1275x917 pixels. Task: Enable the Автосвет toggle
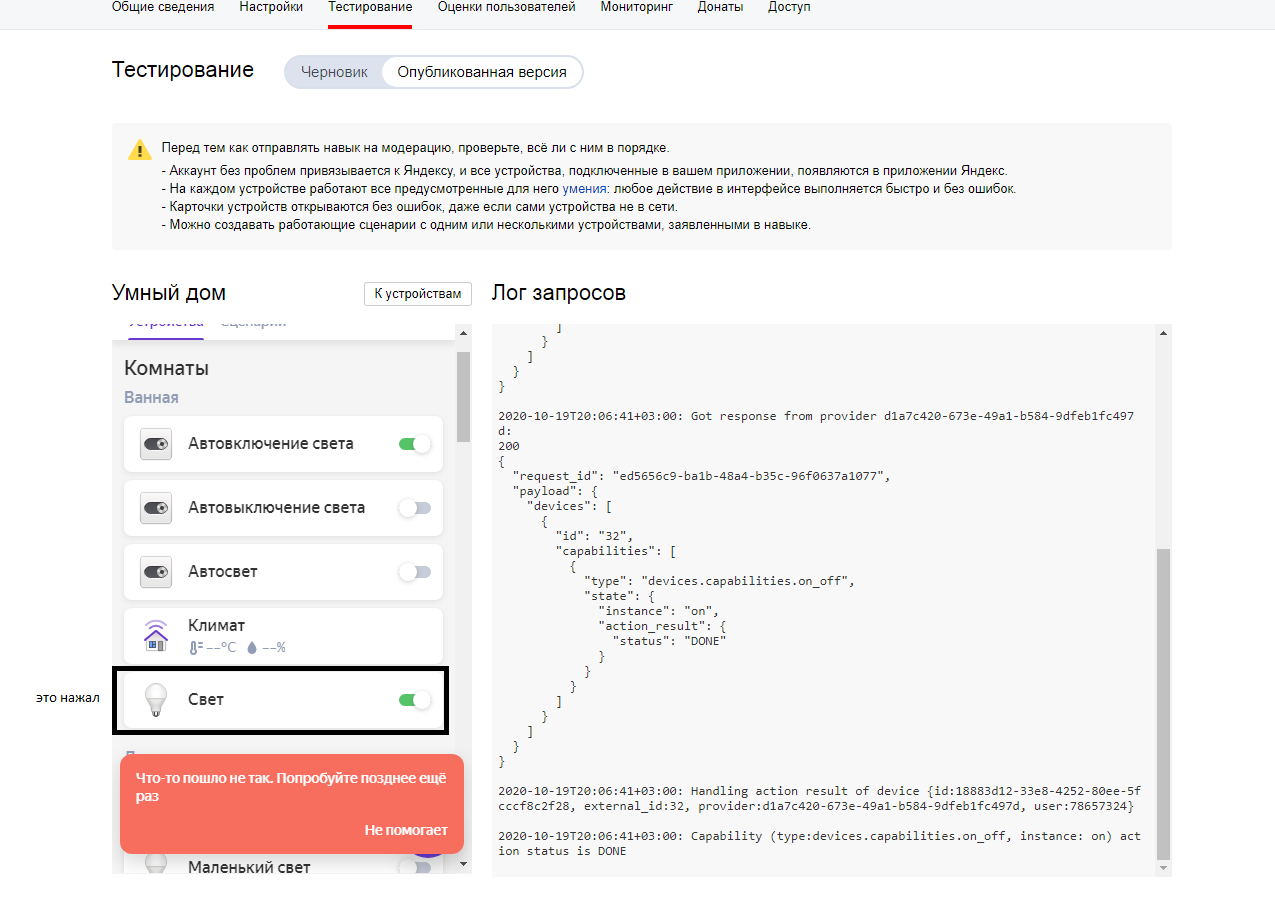coord(414,572)
